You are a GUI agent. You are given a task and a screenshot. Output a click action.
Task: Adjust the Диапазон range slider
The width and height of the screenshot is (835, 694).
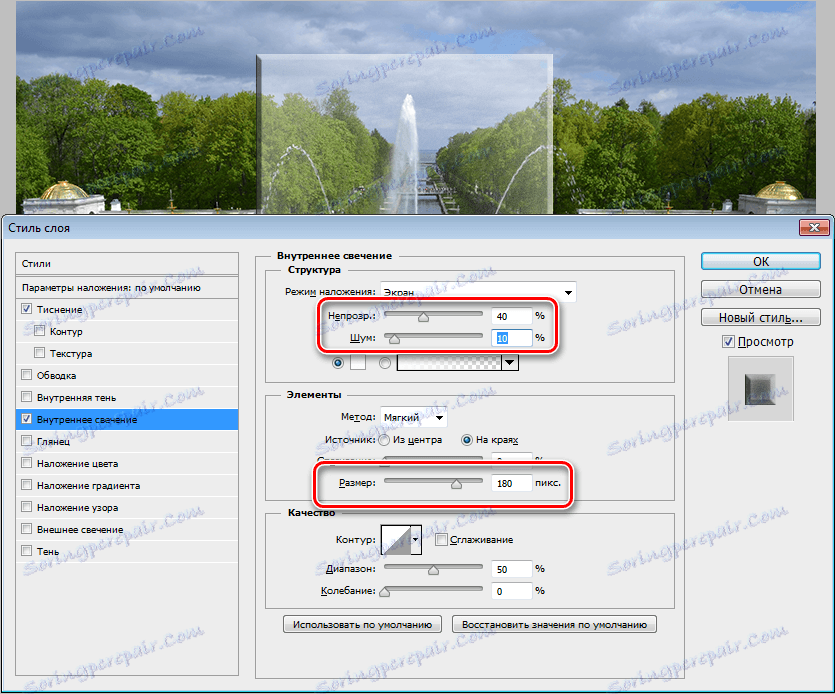[433, 570]
